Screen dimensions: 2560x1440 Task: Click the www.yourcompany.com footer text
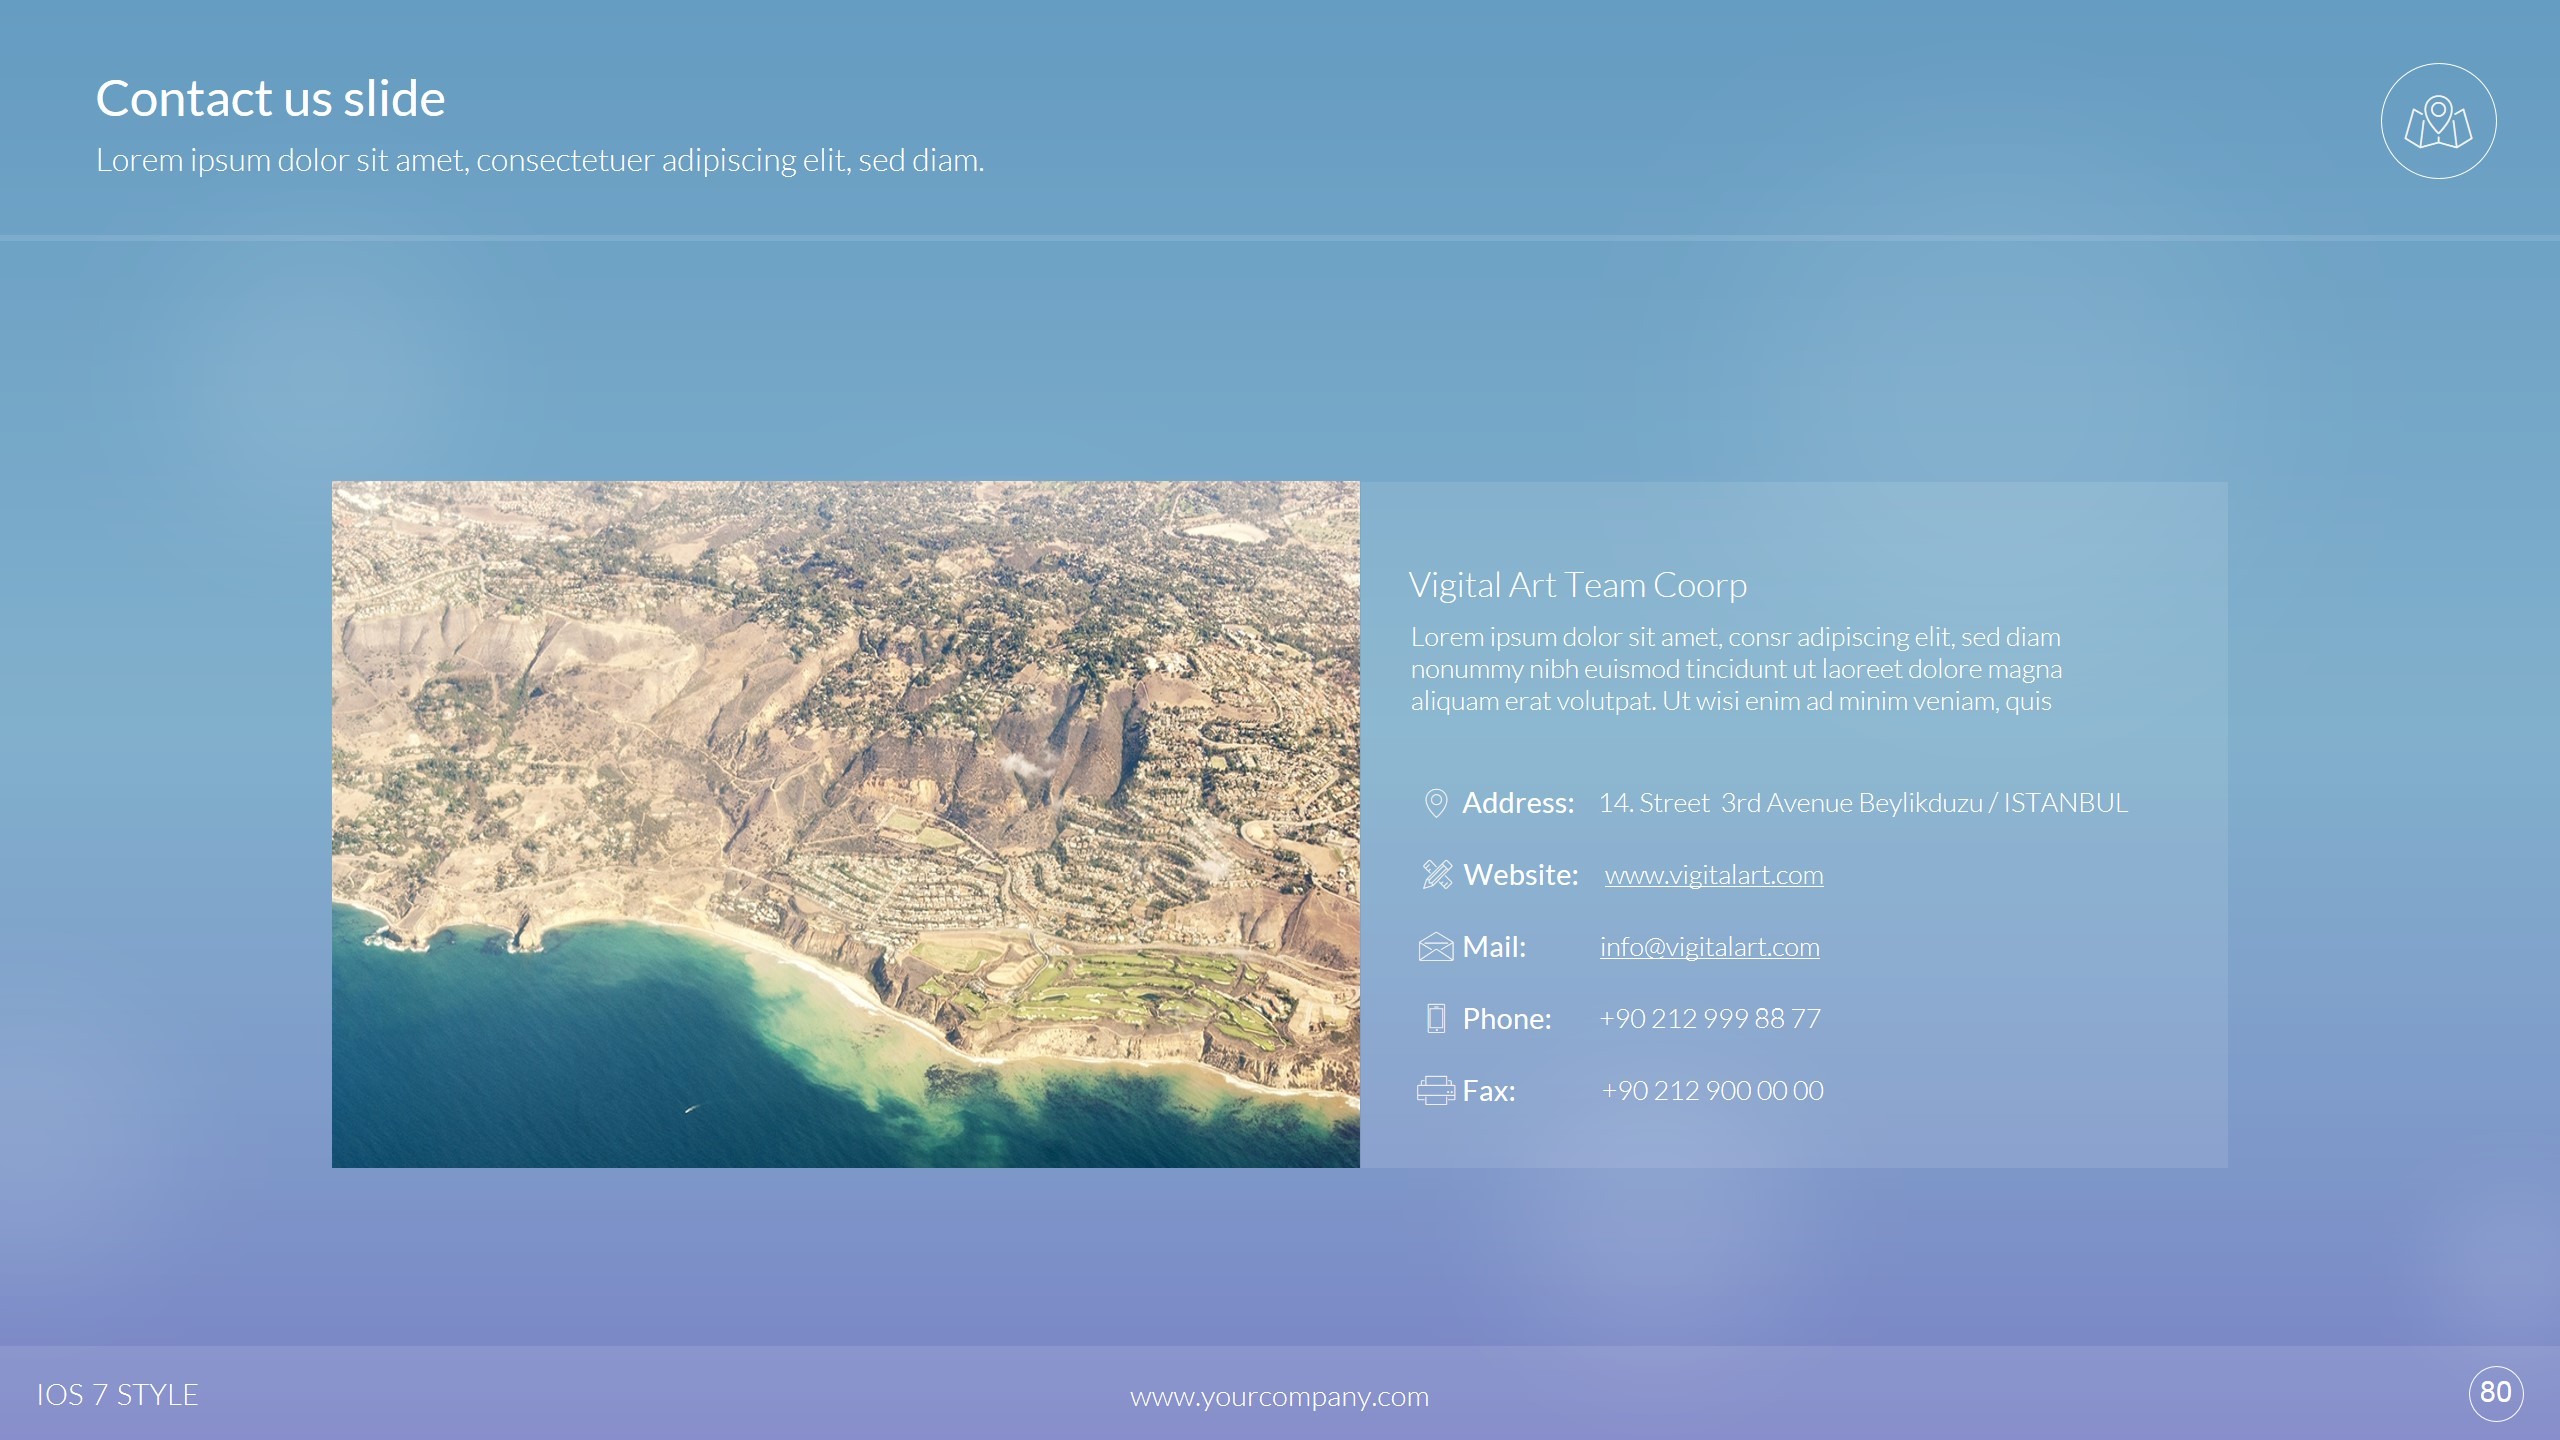tap(1279, 1396)
